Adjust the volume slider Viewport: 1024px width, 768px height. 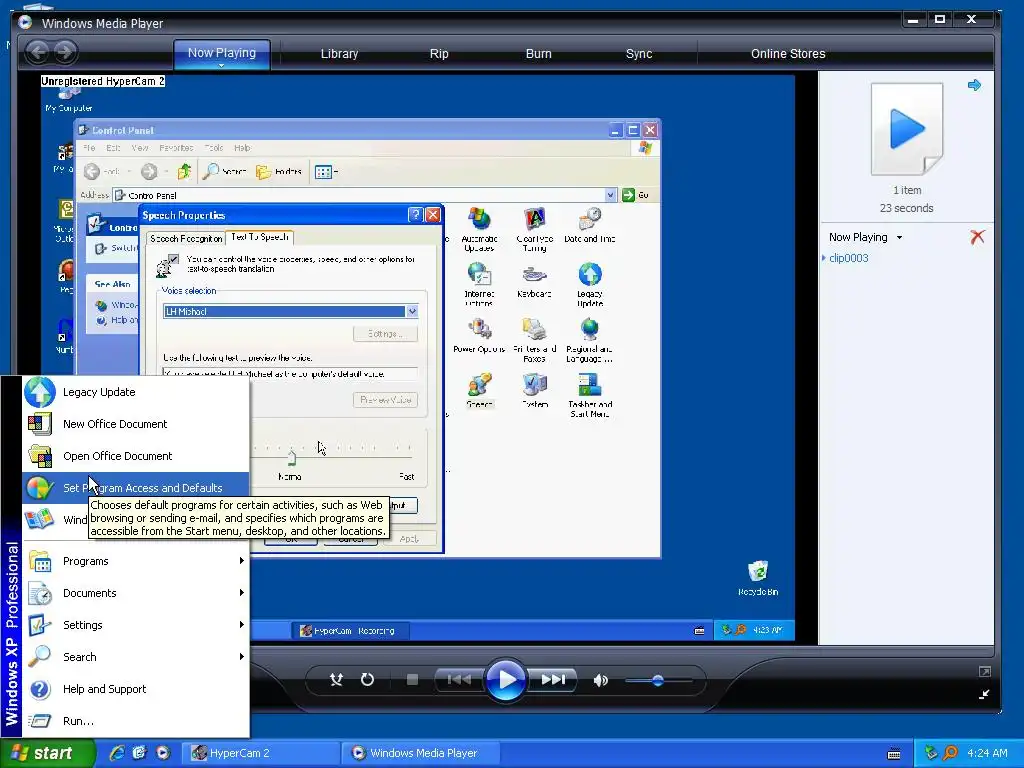(658, 680)
